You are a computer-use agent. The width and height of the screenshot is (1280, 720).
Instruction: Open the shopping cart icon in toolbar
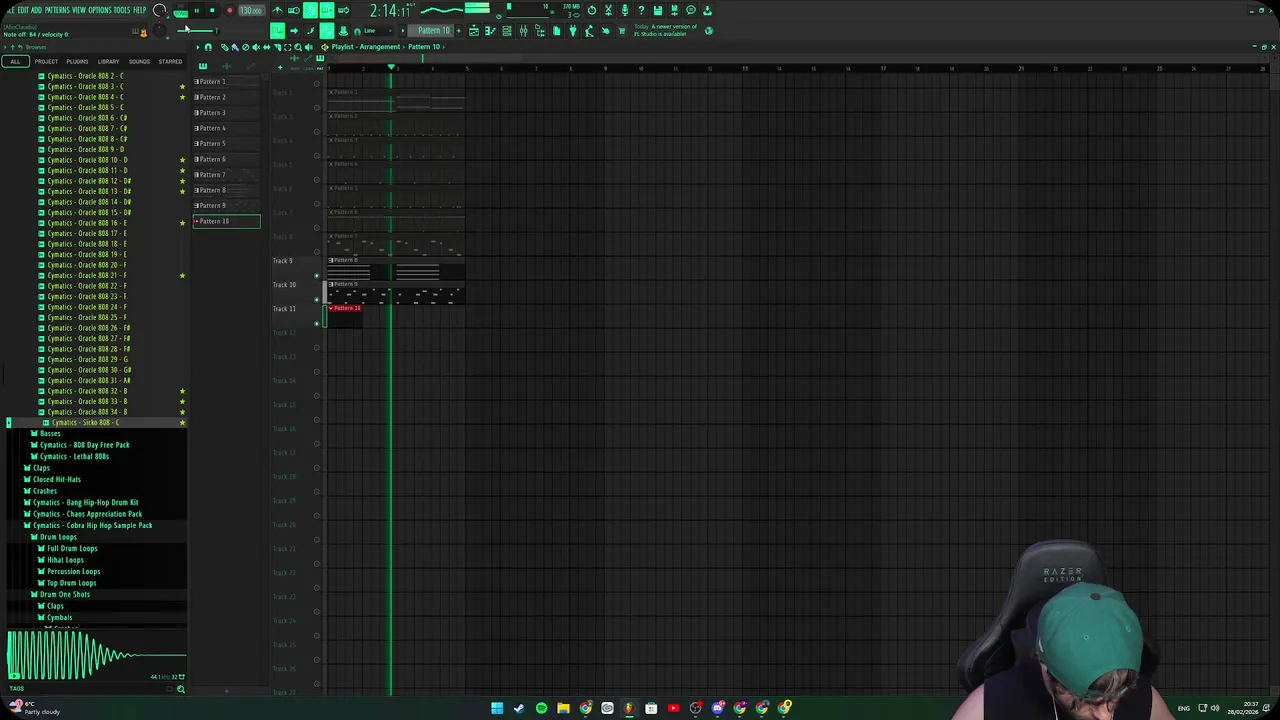pyautogui.click(x=622, y=30)
